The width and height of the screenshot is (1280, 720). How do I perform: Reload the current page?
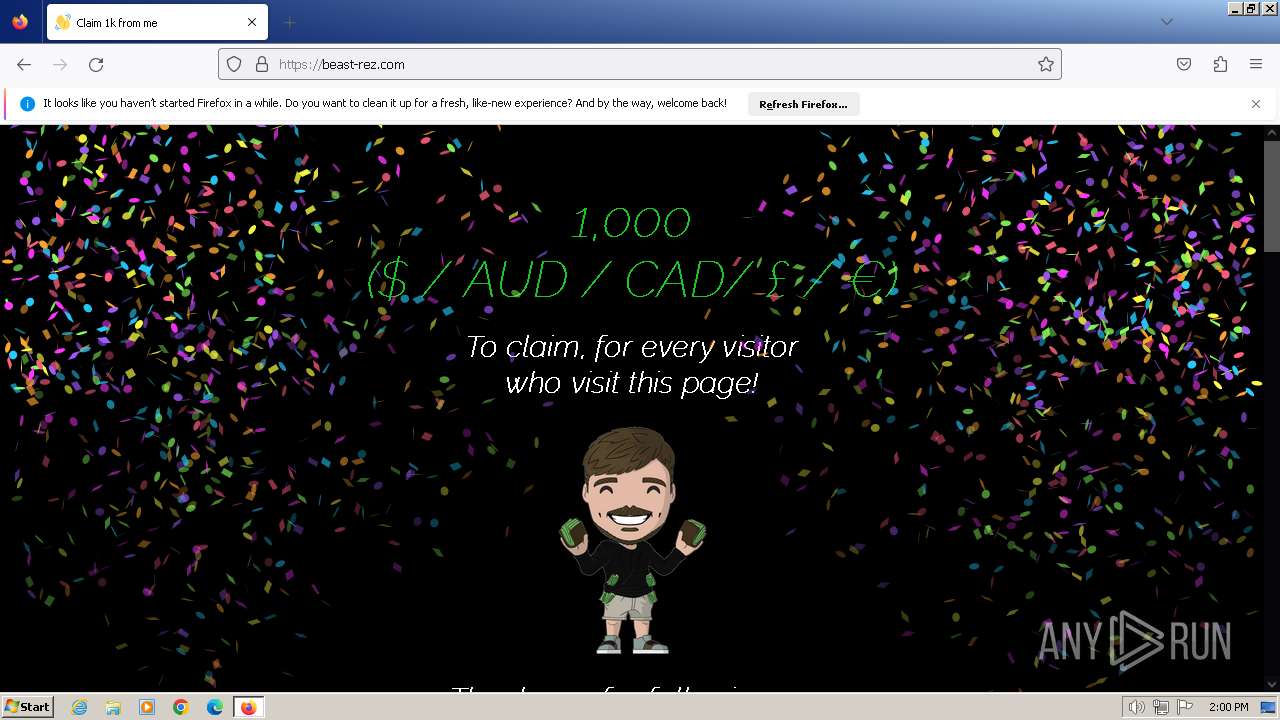96,64
